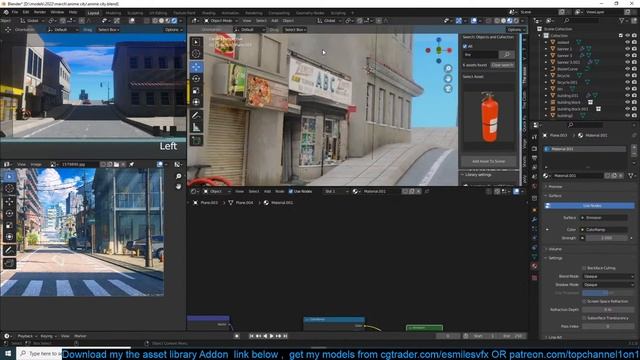Image resolution: width=640 pixels, height=360 pixels.
Task: Select the Annotate tool in main viewport
Action: tap(196, 116)
